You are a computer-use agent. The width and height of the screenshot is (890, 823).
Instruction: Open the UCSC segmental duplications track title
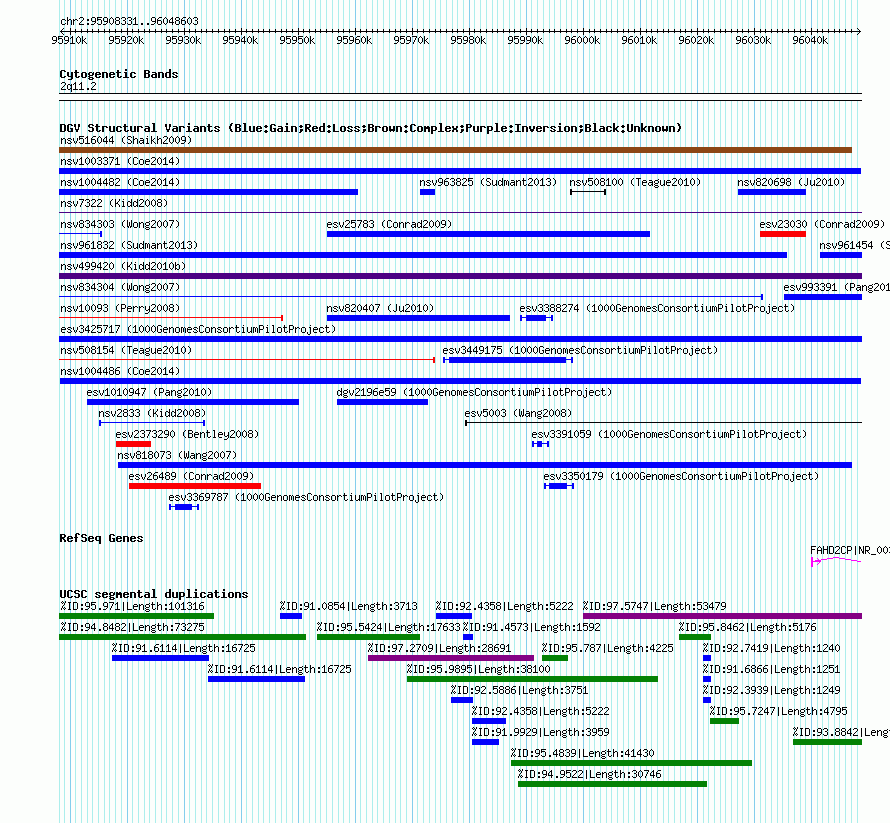pyautogui.click(x=154, y=594)
